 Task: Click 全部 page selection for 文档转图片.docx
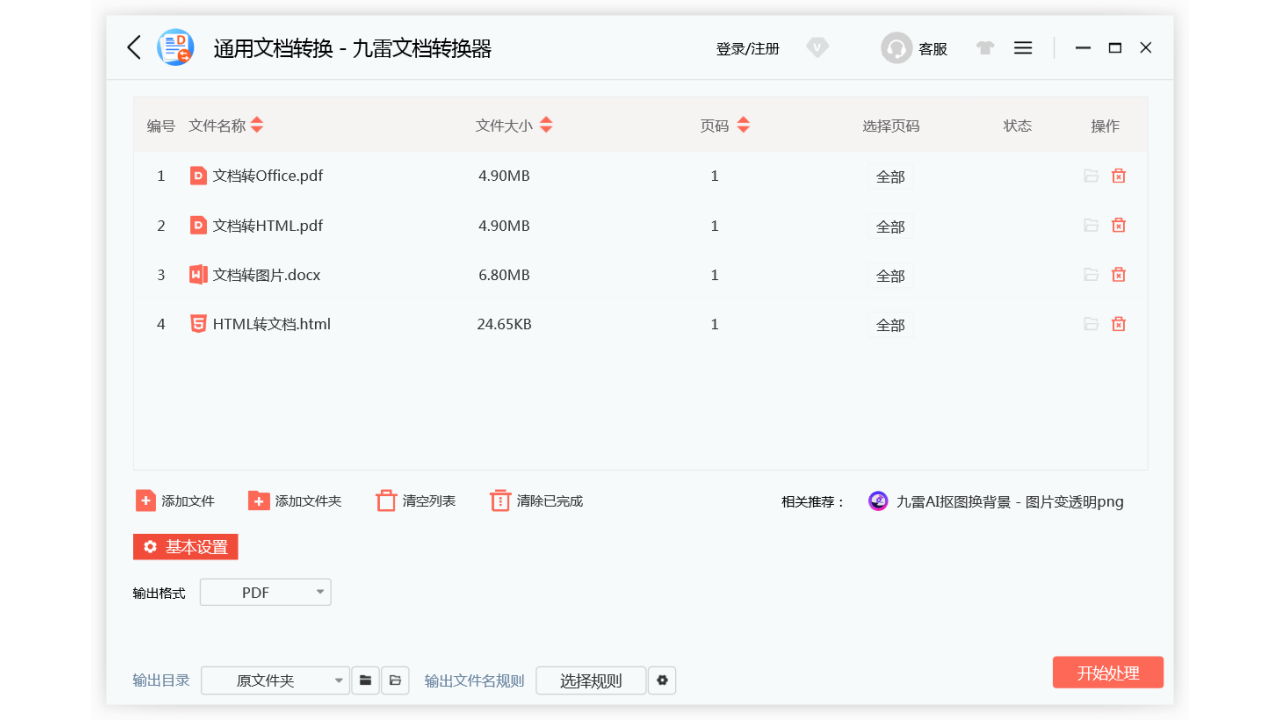pos(889,275)
